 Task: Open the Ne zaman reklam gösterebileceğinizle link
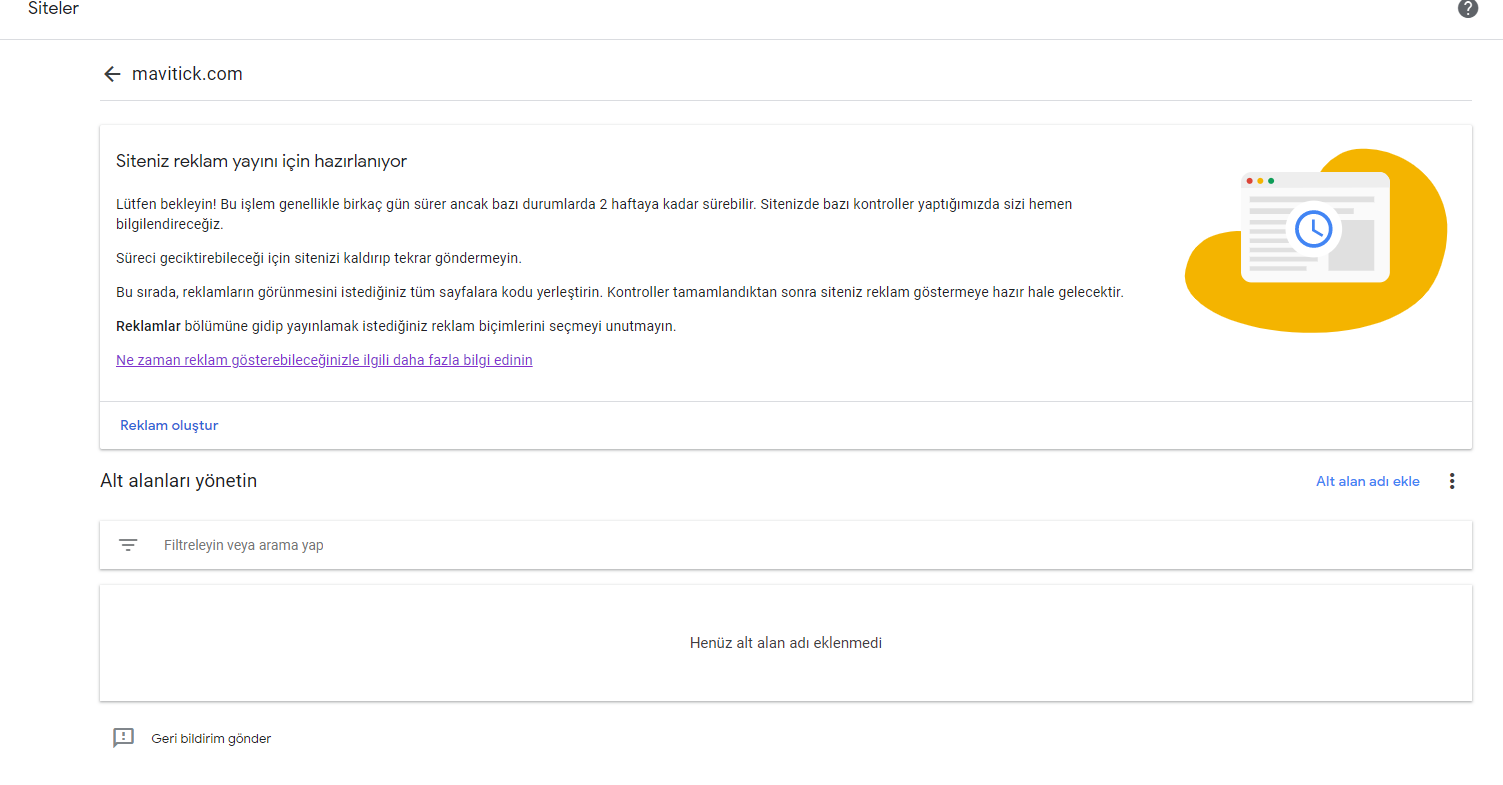[324, 360]
